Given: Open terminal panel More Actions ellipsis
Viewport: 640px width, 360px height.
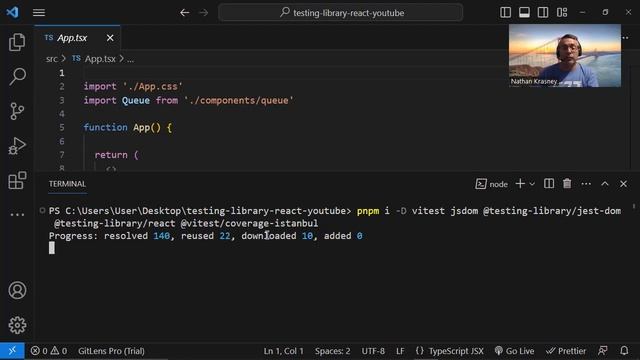Looking at the screenshot, I should pos(586,184).
